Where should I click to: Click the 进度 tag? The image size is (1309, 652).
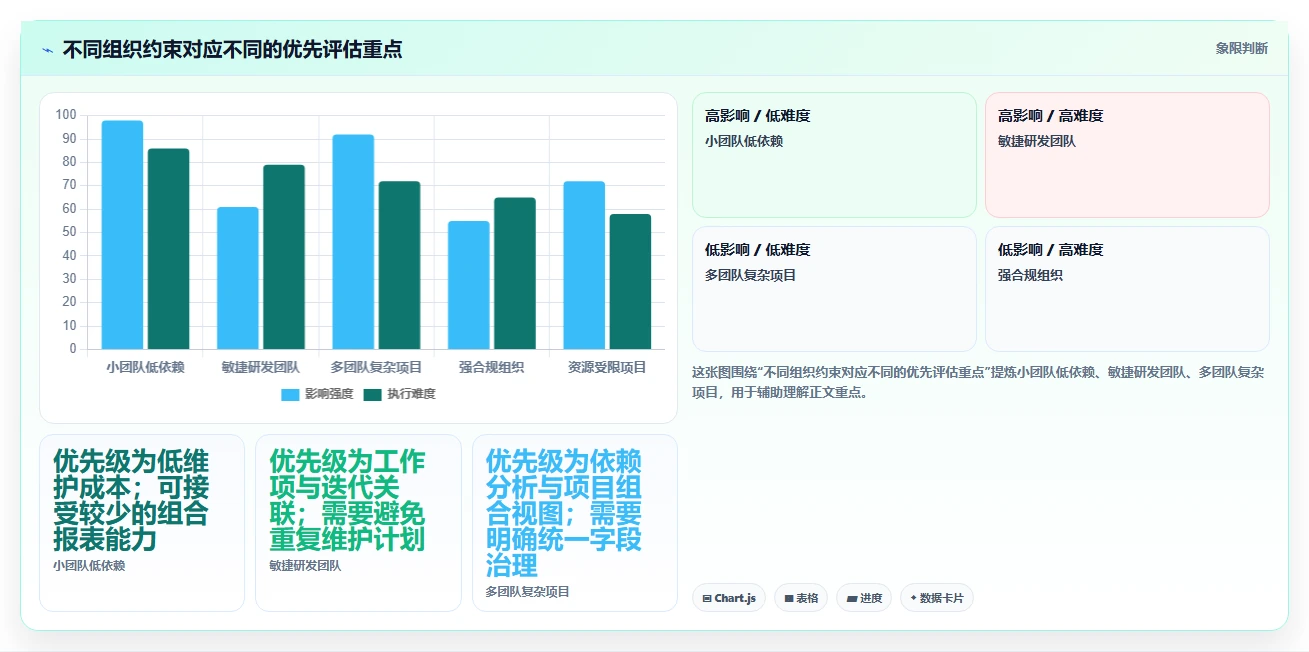click(x=864, y=598)
